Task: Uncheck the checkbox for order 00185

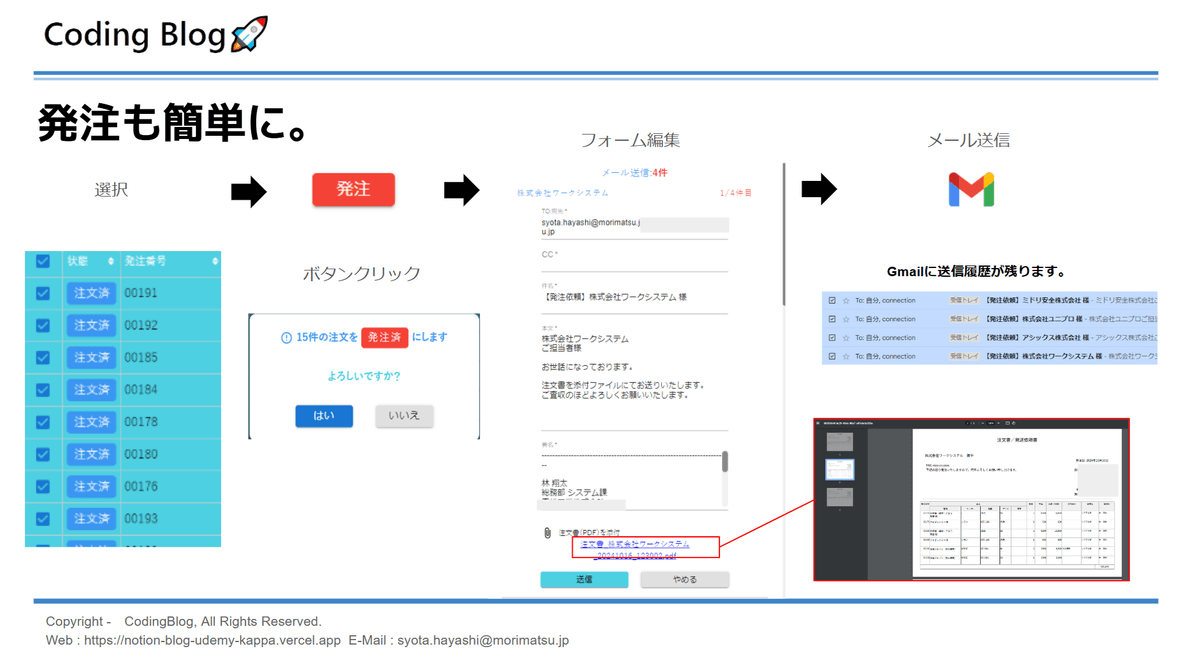Action: coord(43,357)
